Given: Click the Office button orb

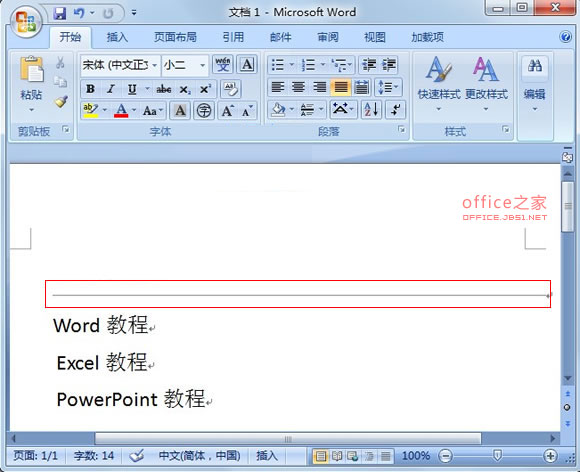Looking at the screenshot, I should point(25,21).
